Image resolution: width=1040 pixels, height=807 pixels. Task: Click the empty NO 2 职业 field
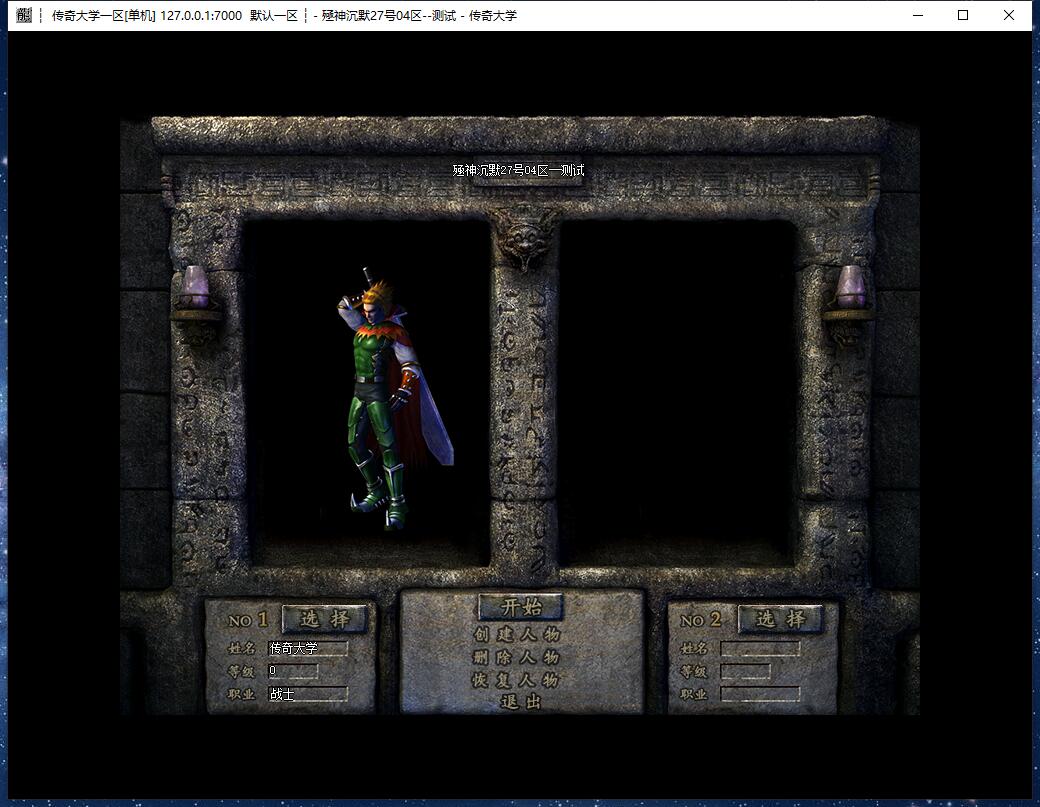point(761,694)
